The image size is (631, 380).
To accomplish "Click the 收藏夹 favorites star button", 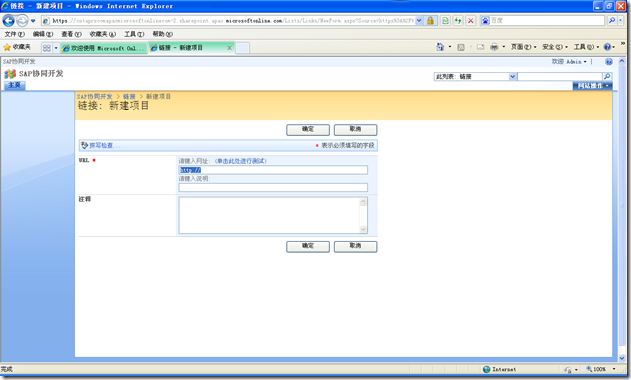I will 17,48.
